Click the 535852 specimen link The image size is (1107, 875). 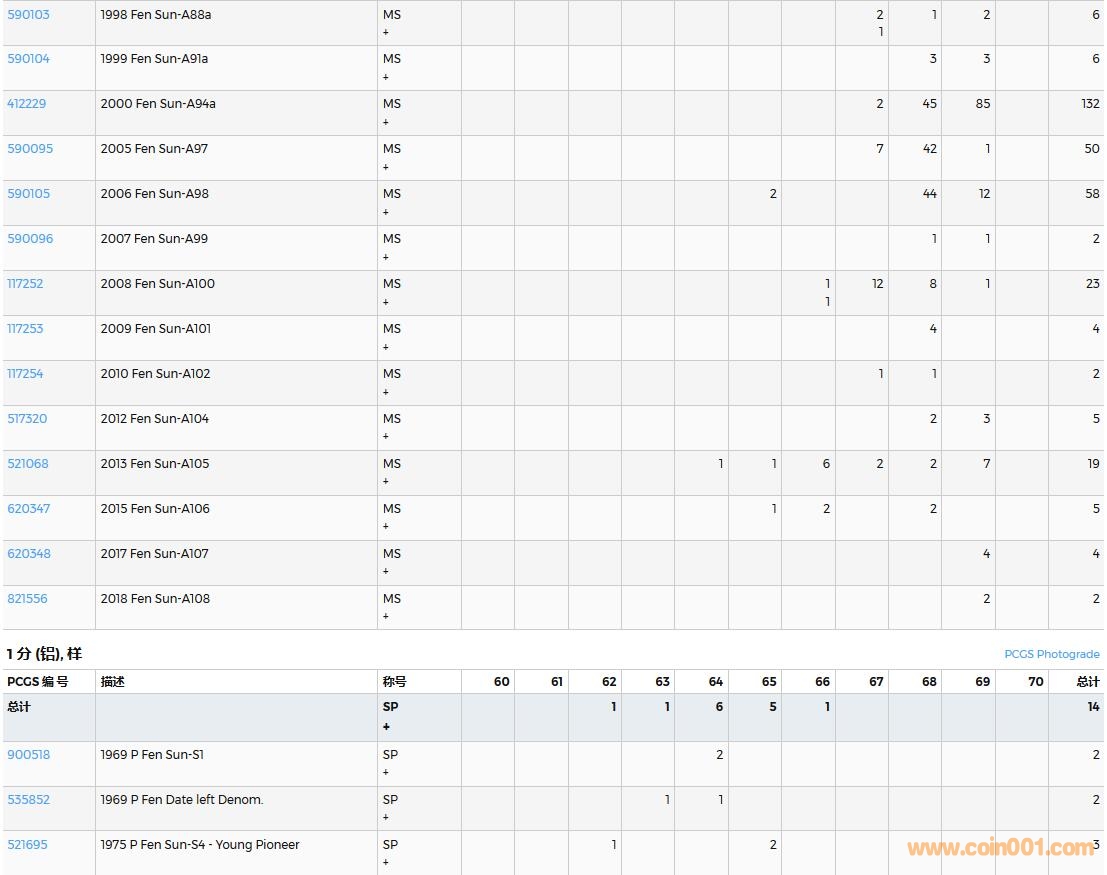[x=28, y=800]
